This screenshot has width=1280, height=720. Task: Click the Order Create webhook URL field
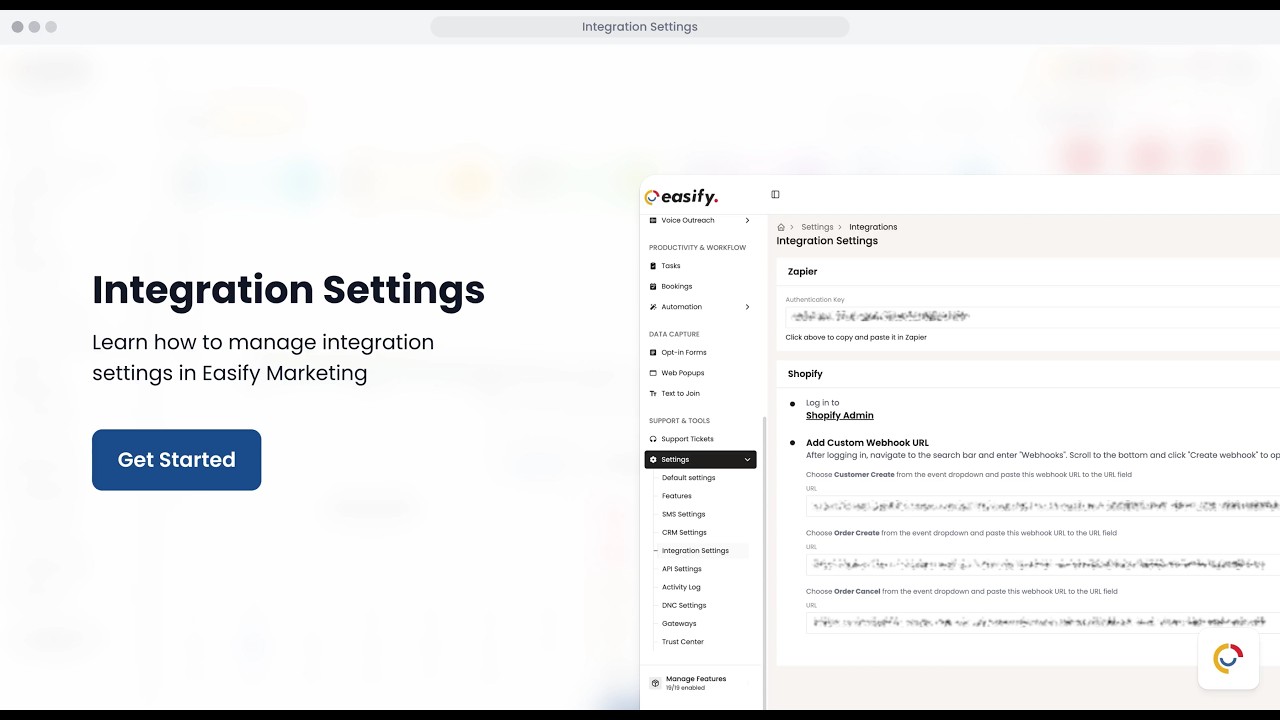[x=1043, y=564]
